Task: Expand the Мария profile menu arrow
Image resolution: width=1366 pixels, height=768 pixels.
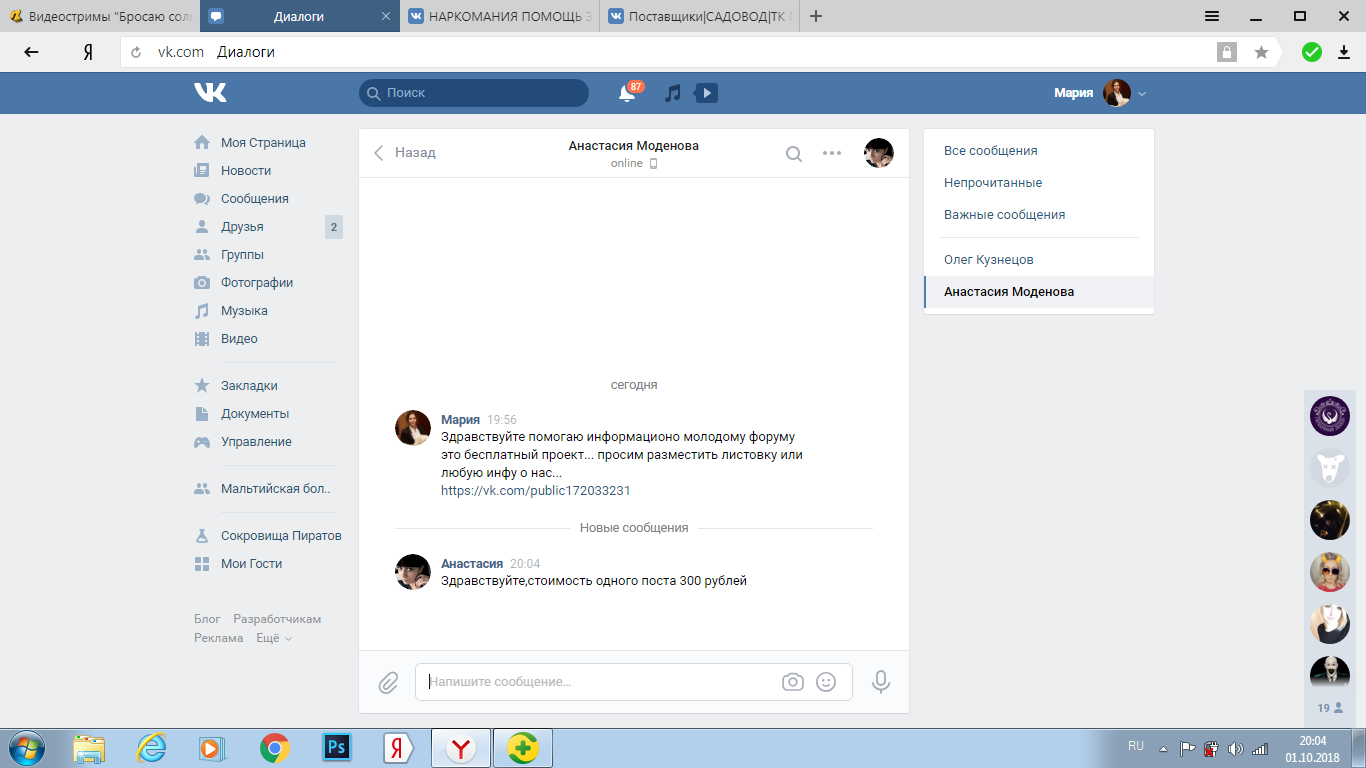Action: (1142, 94)
